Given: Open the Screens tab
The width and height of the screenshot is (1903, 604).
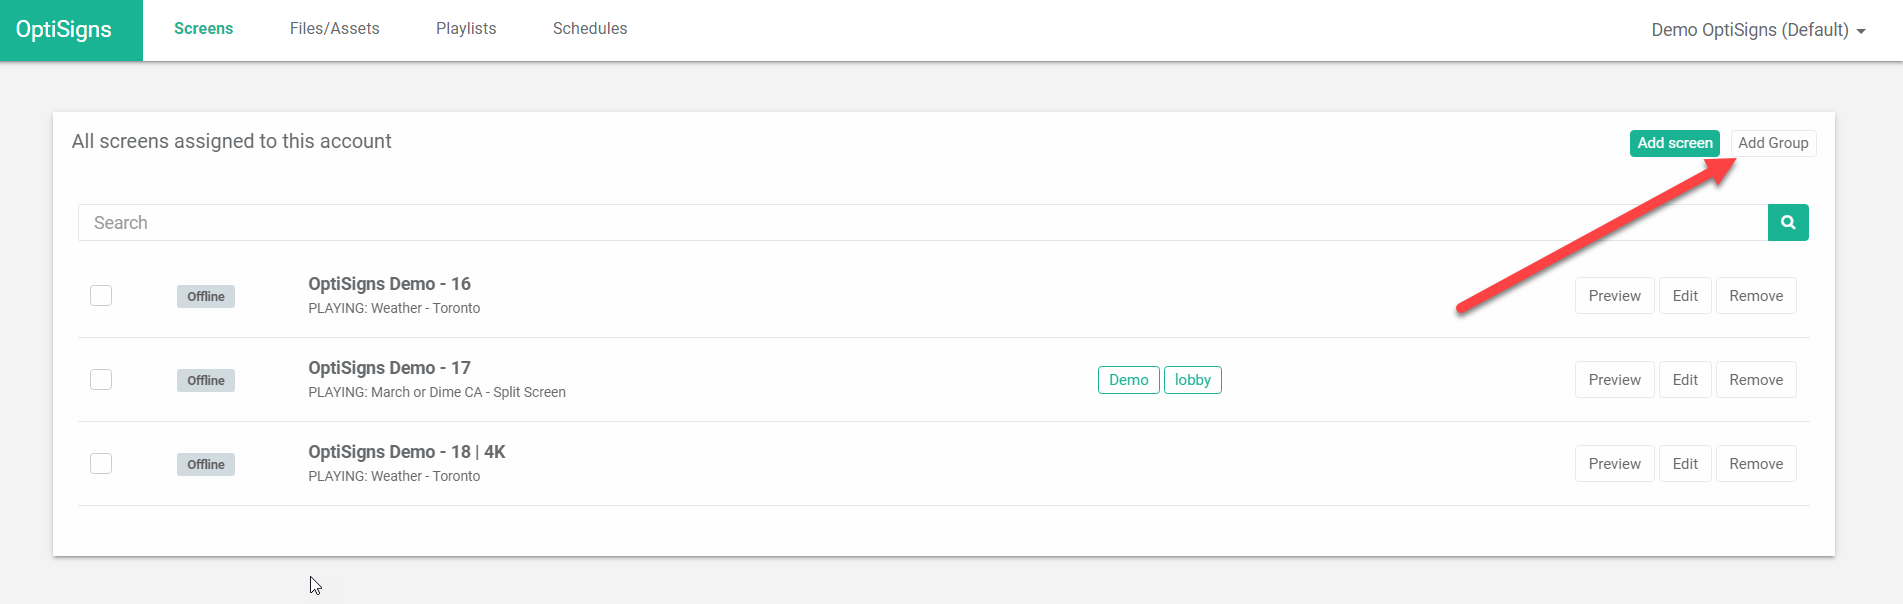Looking at the screenshot, I should tap(203, 29).
